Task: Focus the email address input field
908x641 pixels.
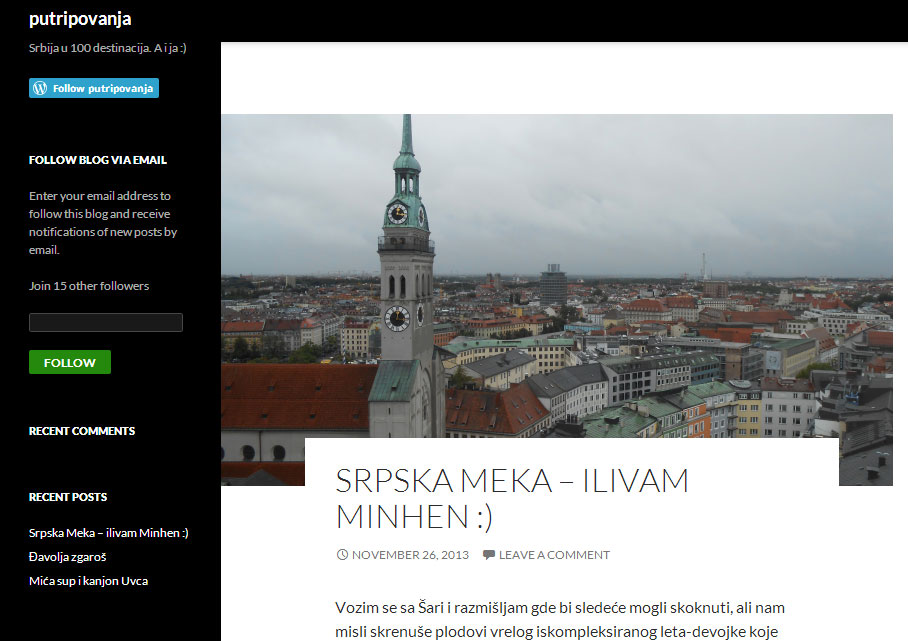Action: click(x=106, y=323)
